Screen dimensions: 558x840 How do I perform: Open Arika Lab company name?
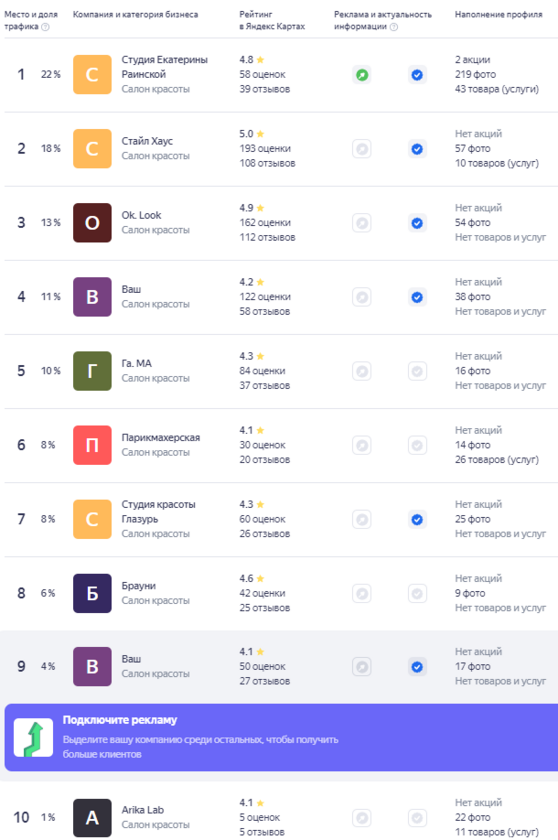(142, 810)
